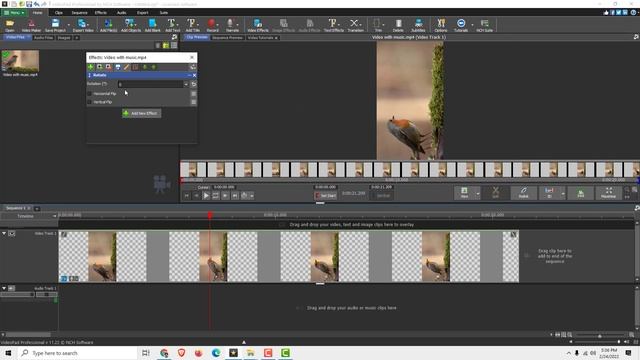Click the Rotation input field
Screen dimensions: 640x360
coord(150,84)
